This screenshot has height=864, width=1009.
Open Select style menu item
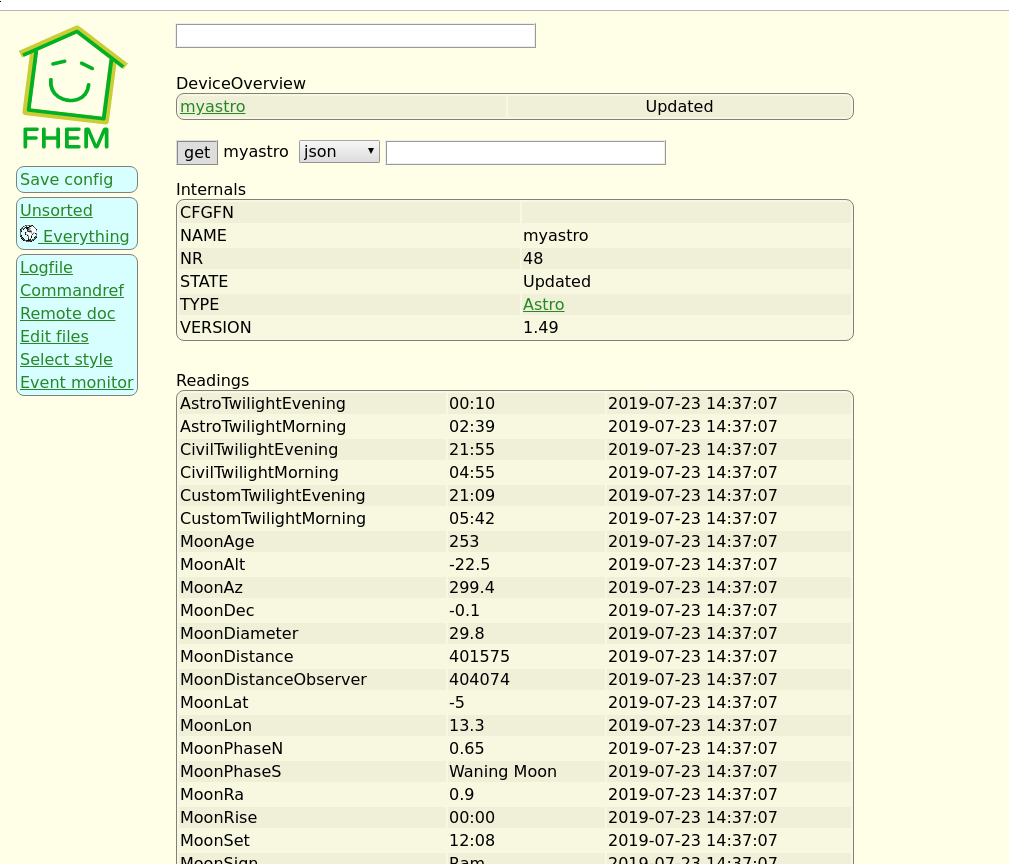point(66,360)
